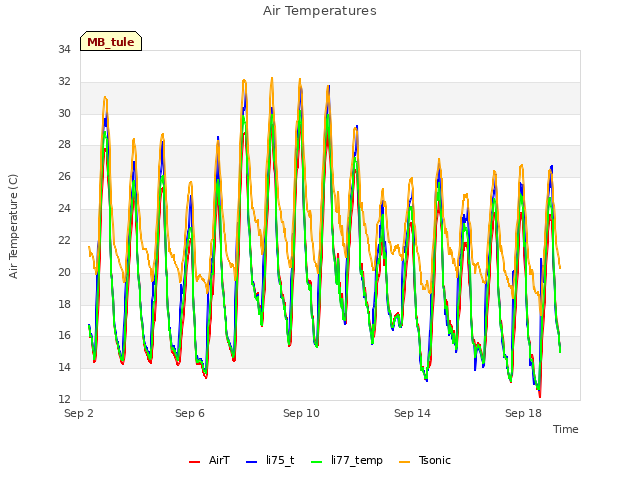The width and height of the screenshot is (640, 480).
Task: Select the li77_temp legend label
Action: tap(357, 460)
